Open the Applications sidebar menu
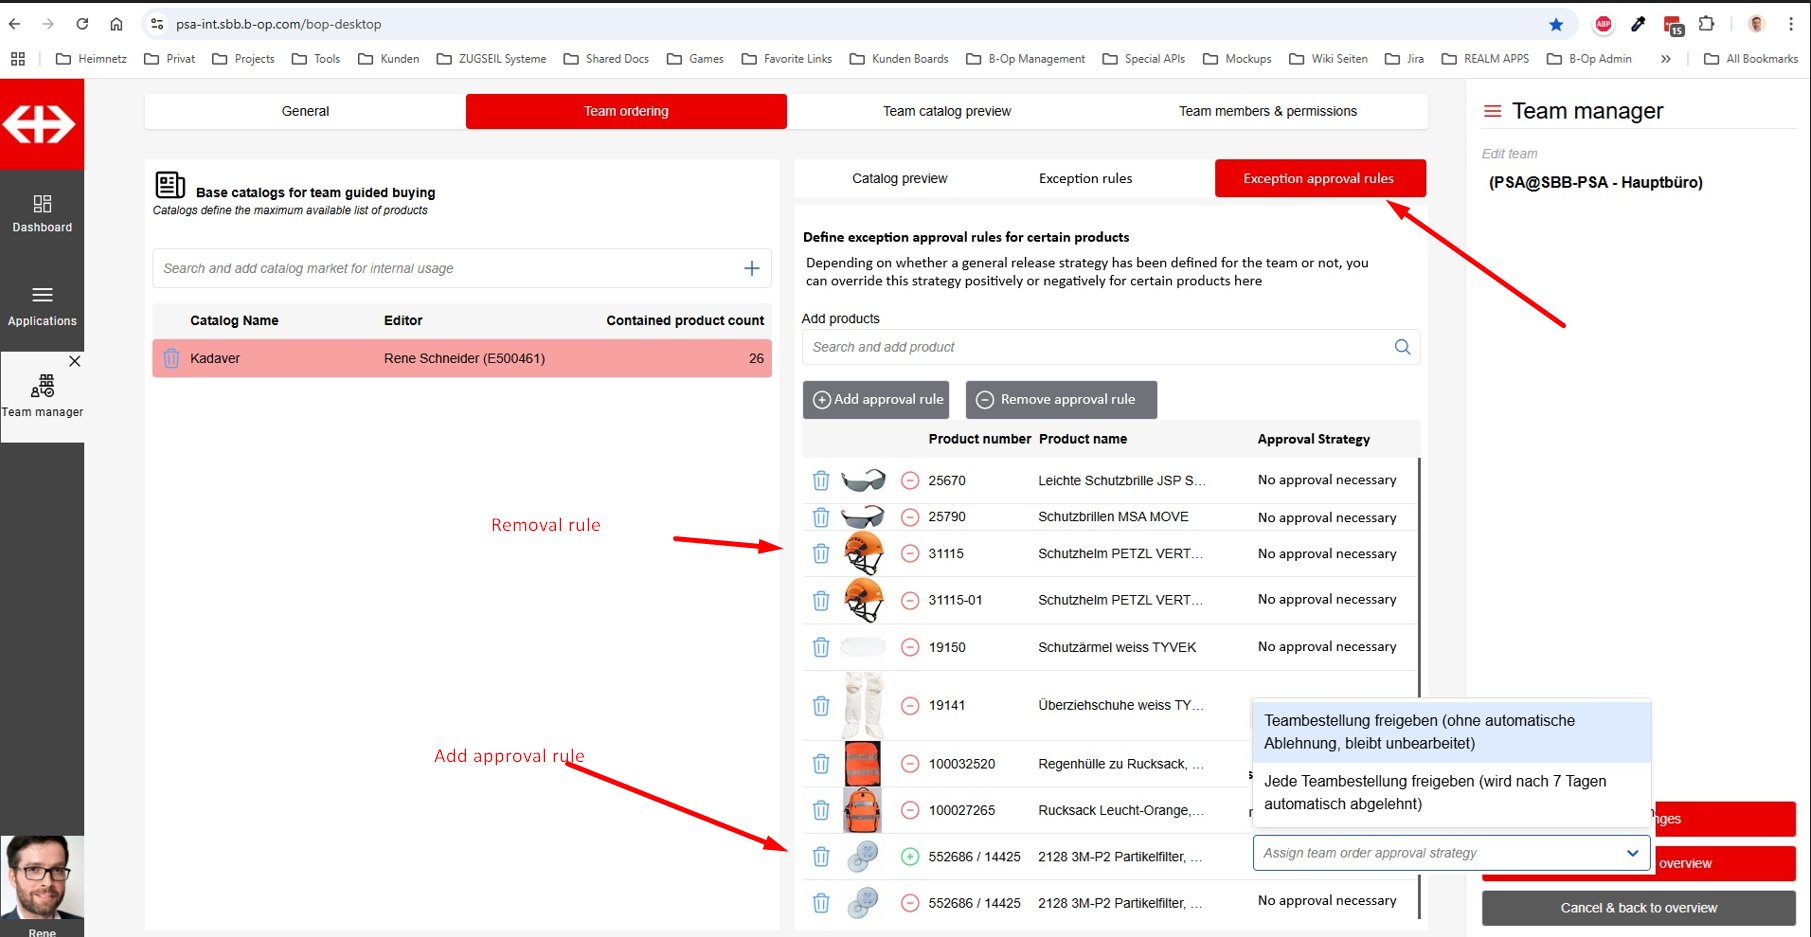The image size is (1811, 937). 42,305
